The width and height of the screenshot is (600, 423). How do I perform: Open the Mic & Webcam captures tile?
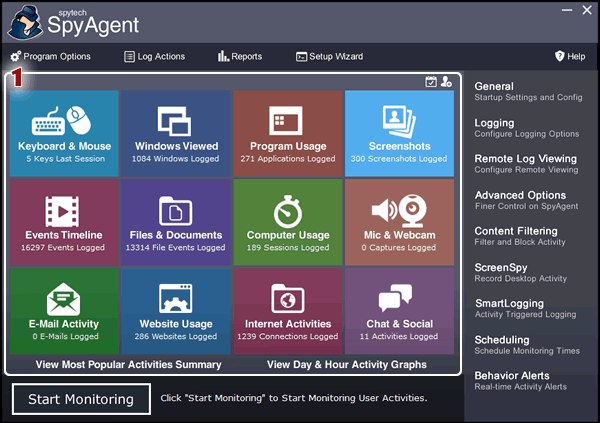399,222
